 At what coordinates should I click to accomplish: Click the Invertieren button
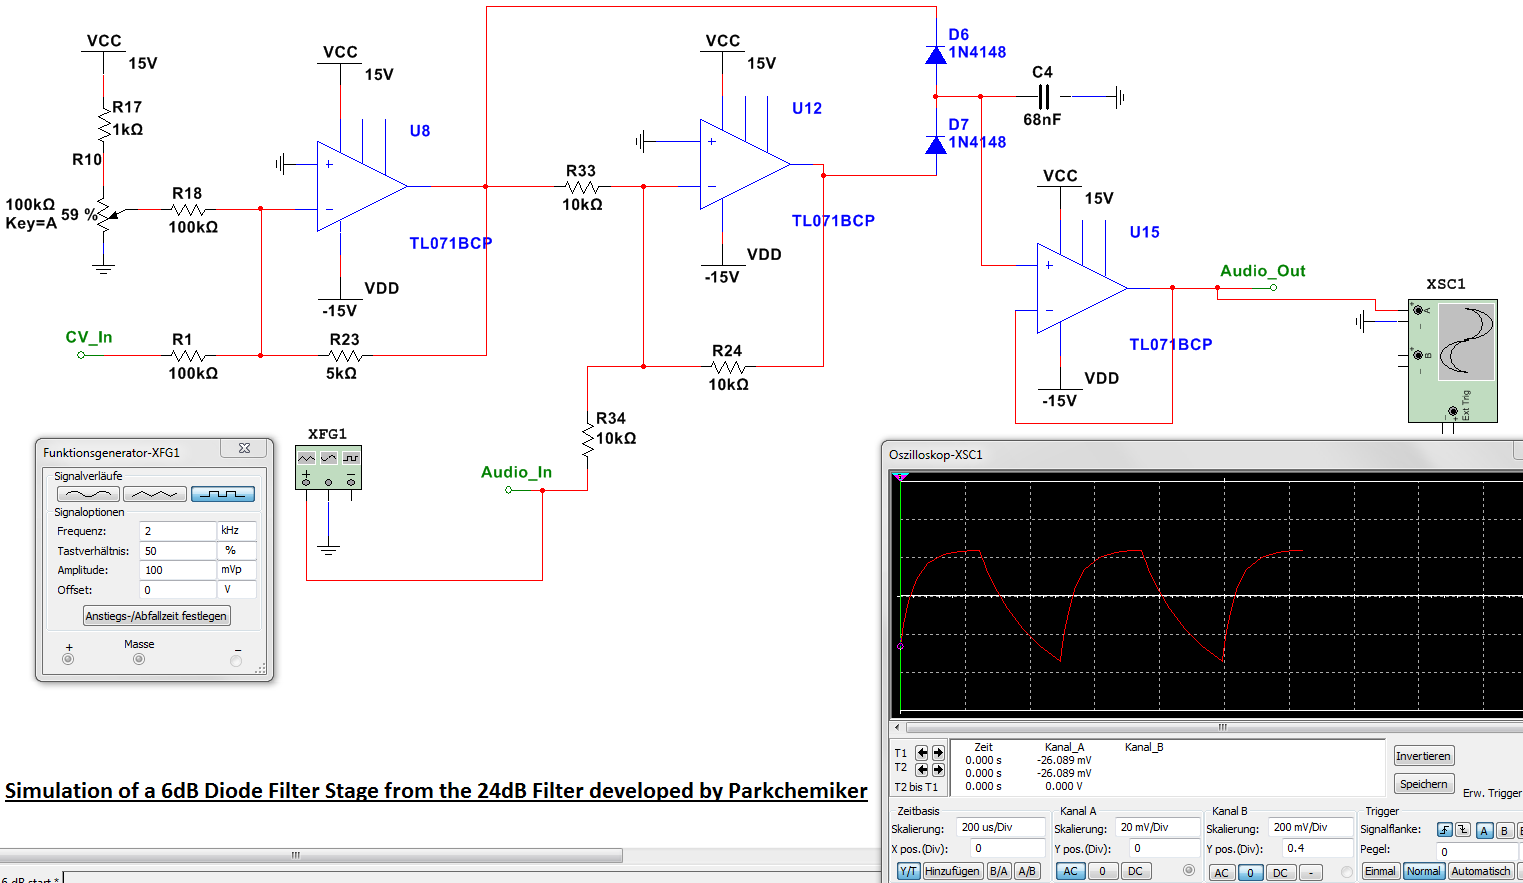click(1423, 756)
